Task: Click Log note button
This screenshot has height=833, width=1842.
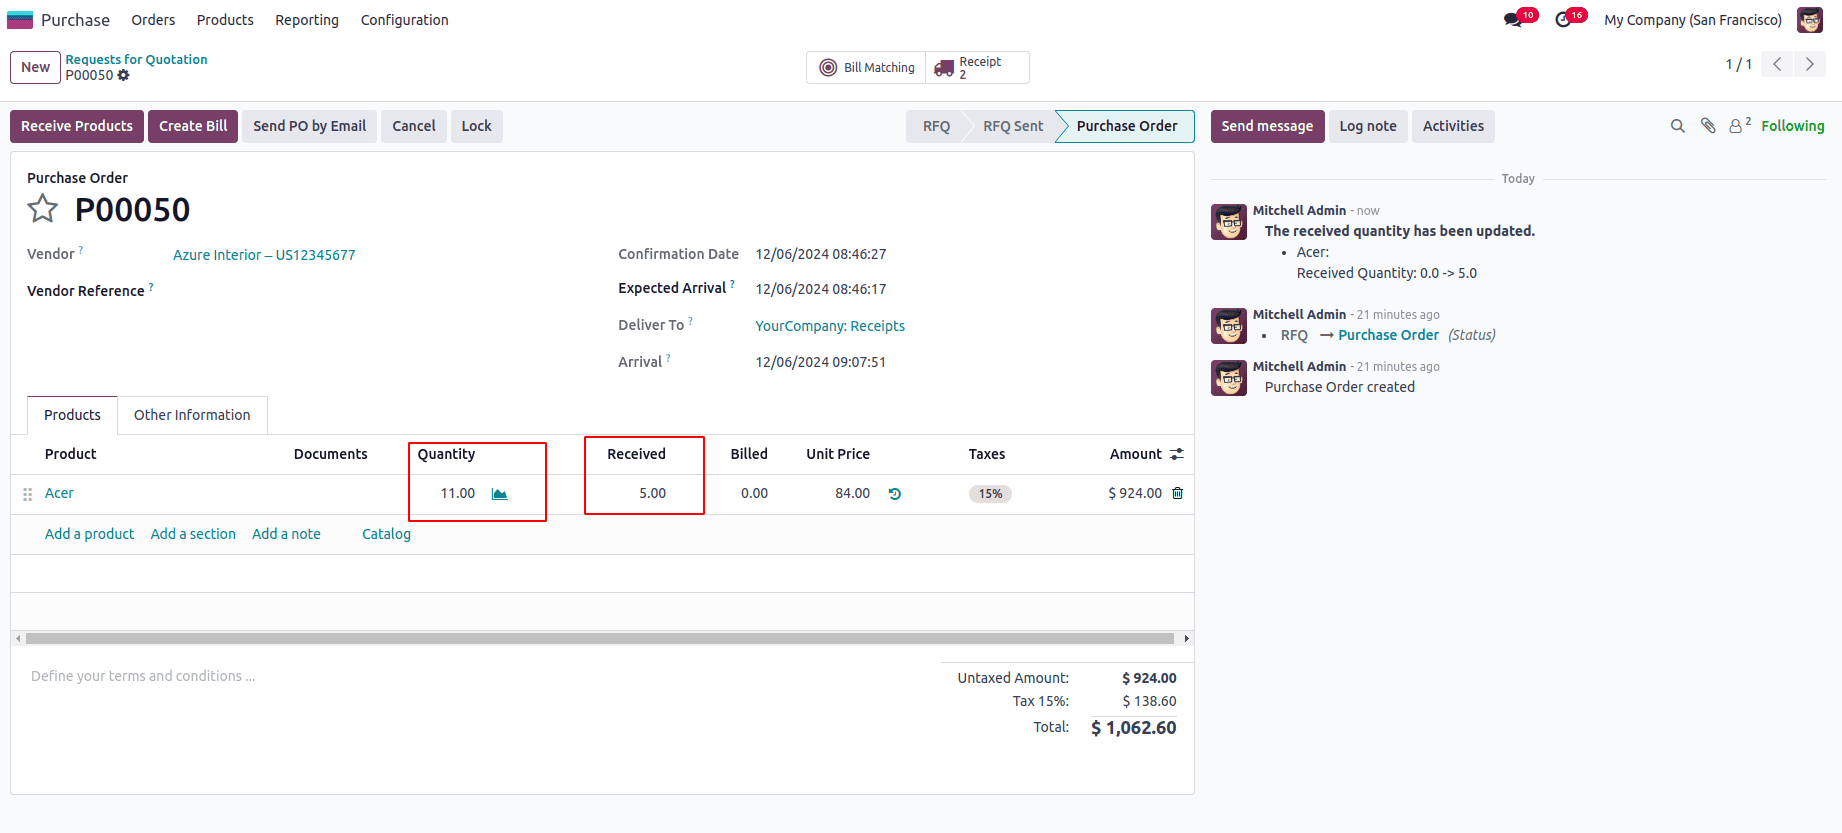Action: 1368,126
